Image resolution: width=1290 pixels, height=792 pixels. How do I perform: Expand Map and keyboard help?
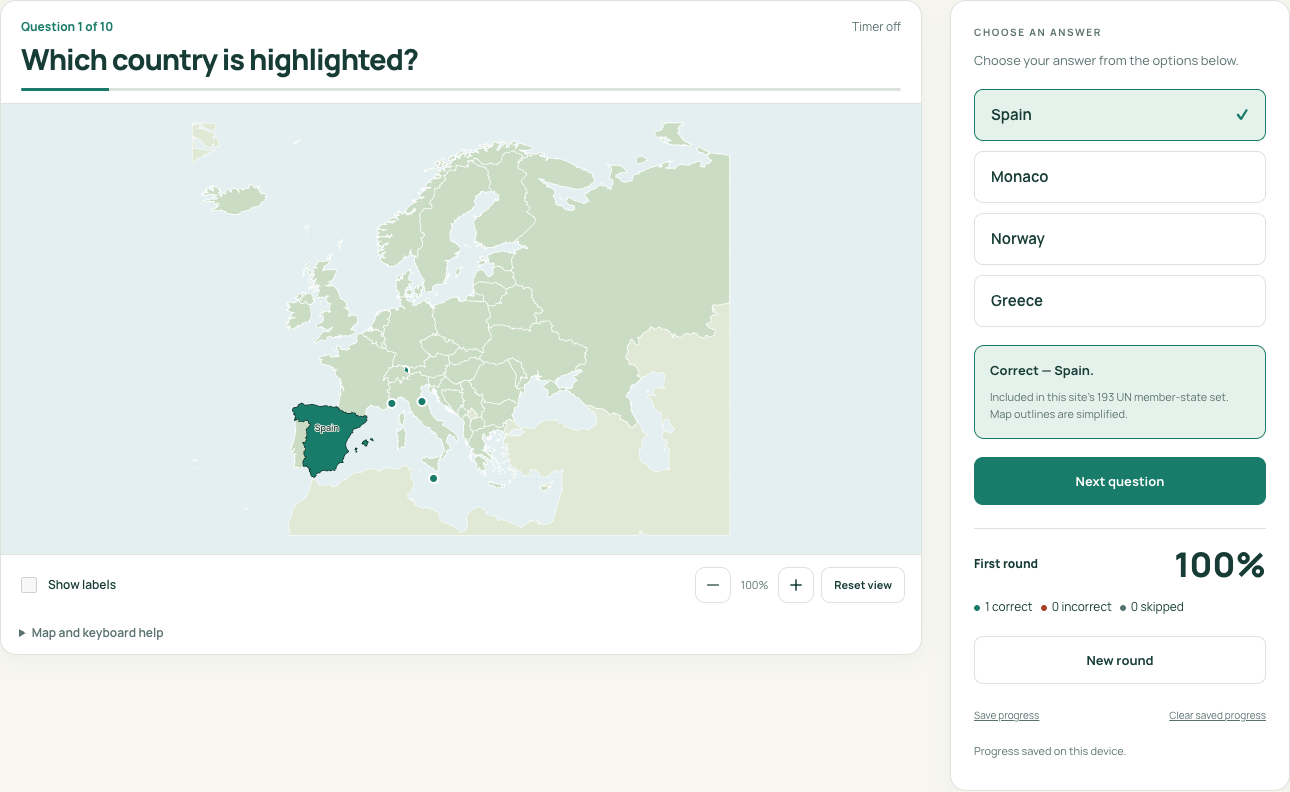[x=91, y=633]
